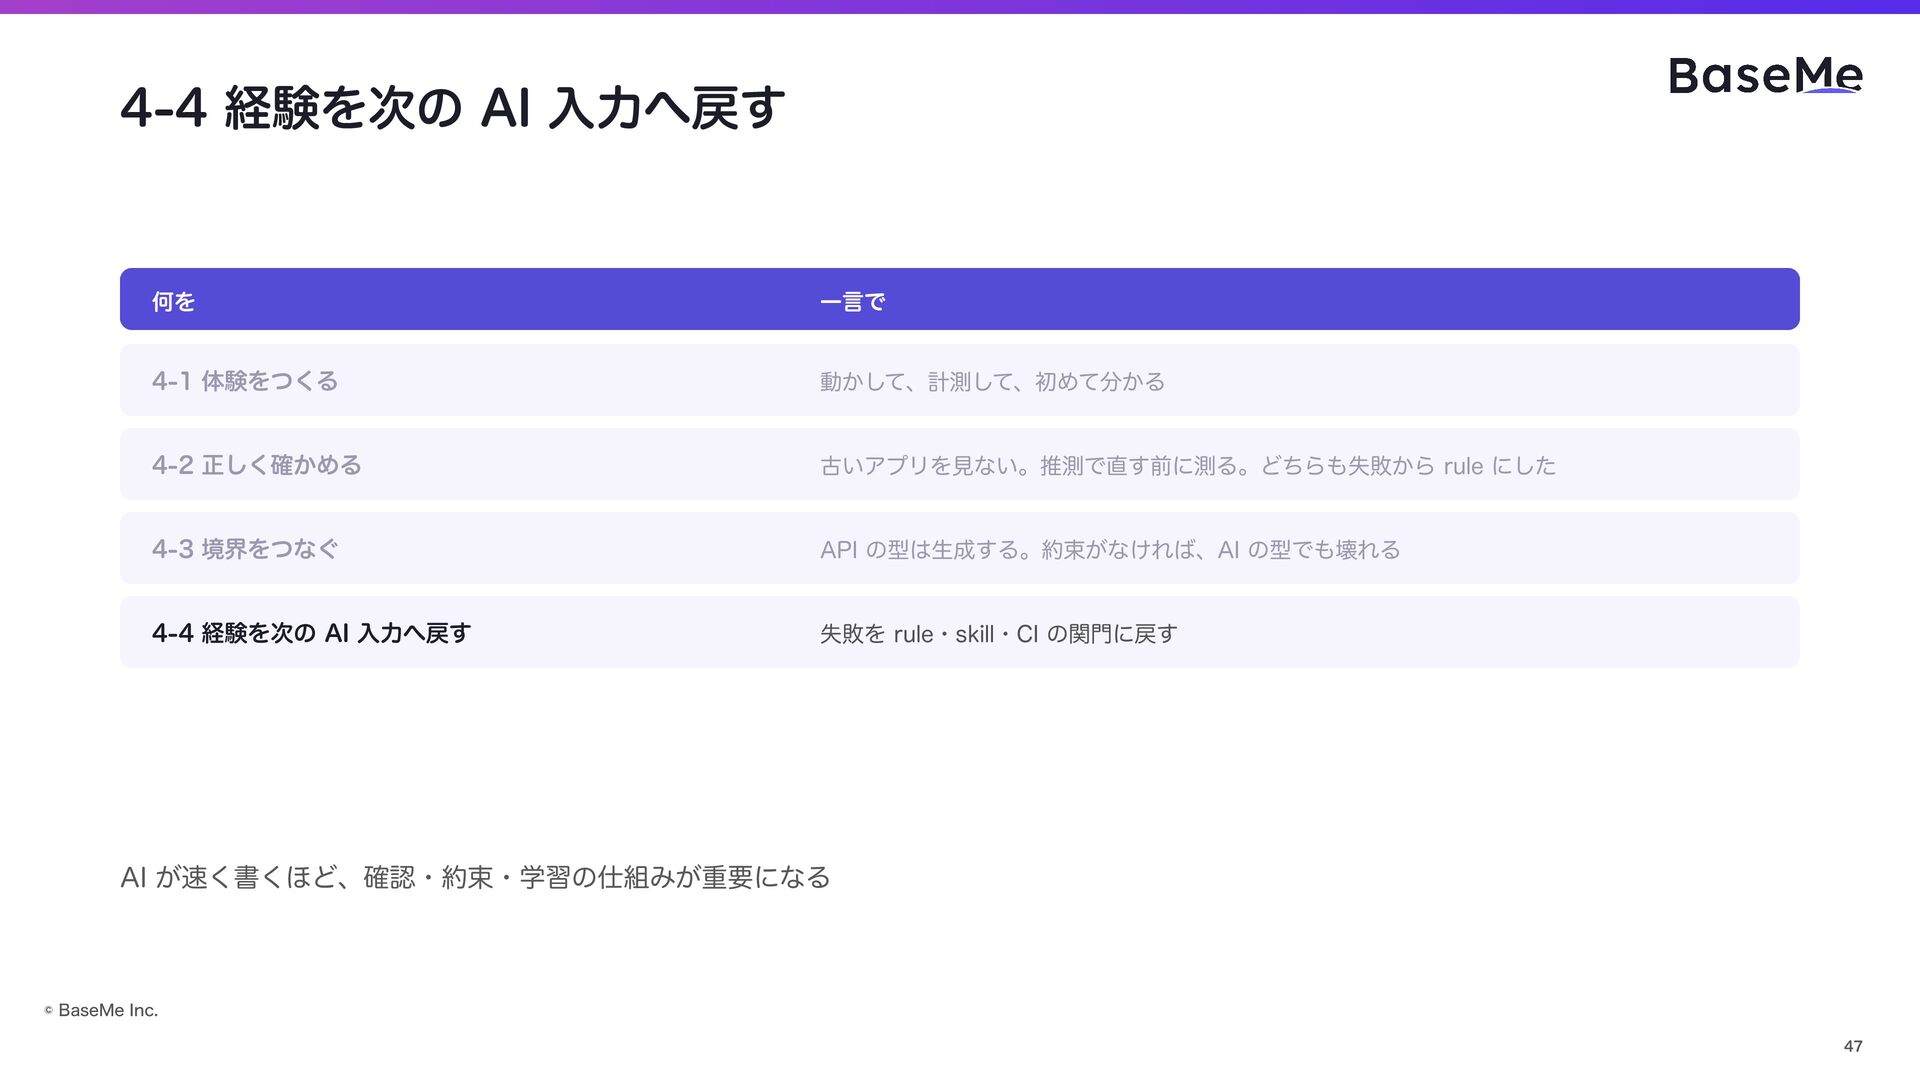Screen dimensions: 1920x1080
Task: Click the purple gradient bar at top
Action: pyautogui.click(x=960, y=6)
